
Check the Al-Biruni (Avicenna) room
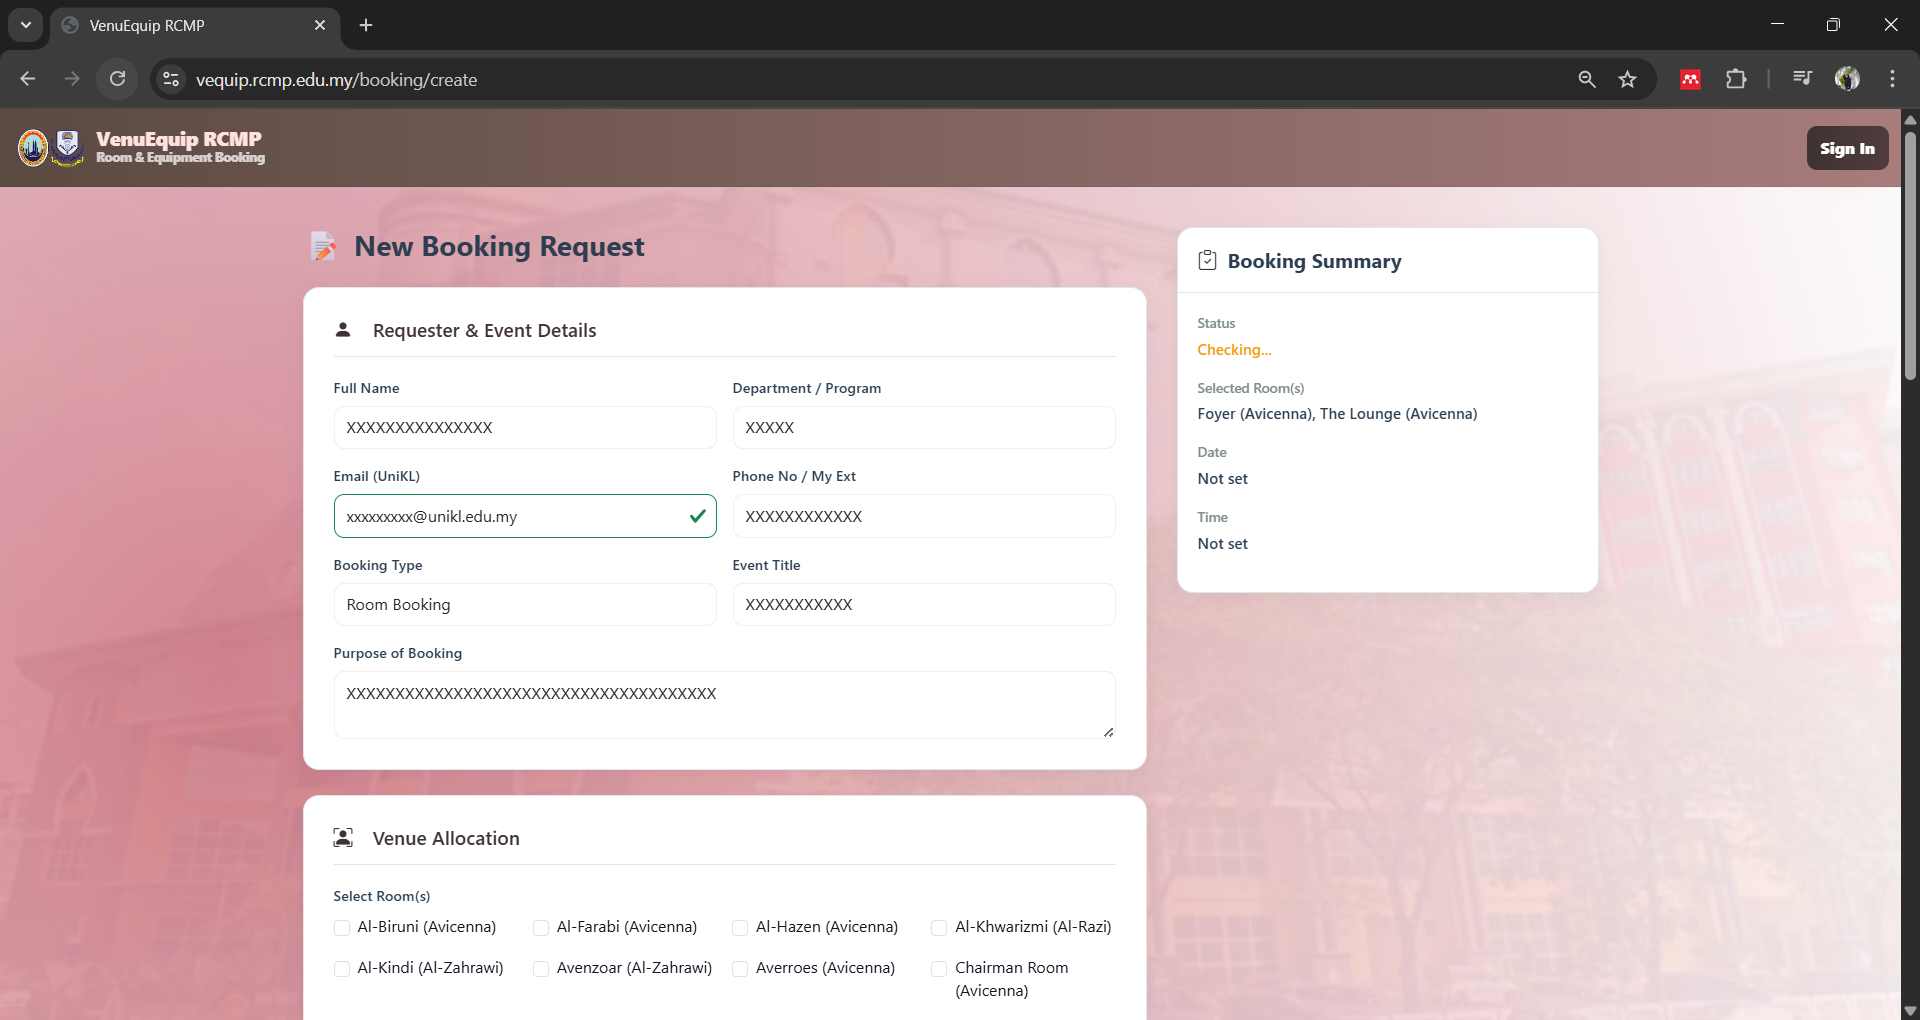point(342,928)
